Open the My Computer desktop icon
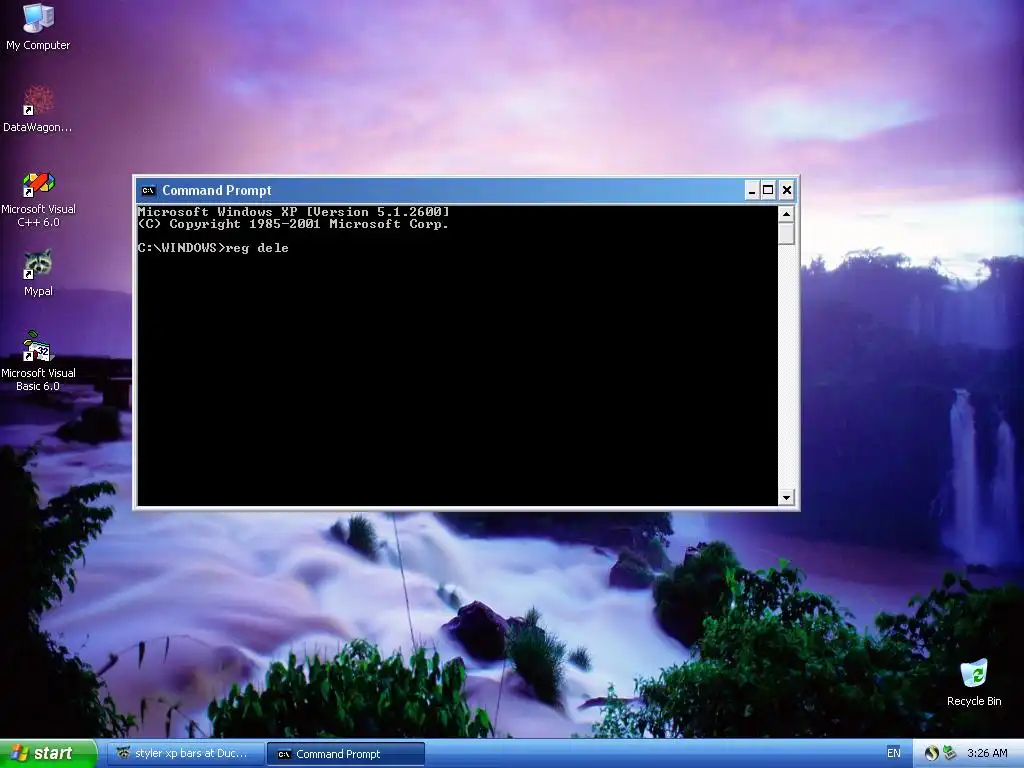Viewport: 1024px width, 768px height. pos(38,26)
